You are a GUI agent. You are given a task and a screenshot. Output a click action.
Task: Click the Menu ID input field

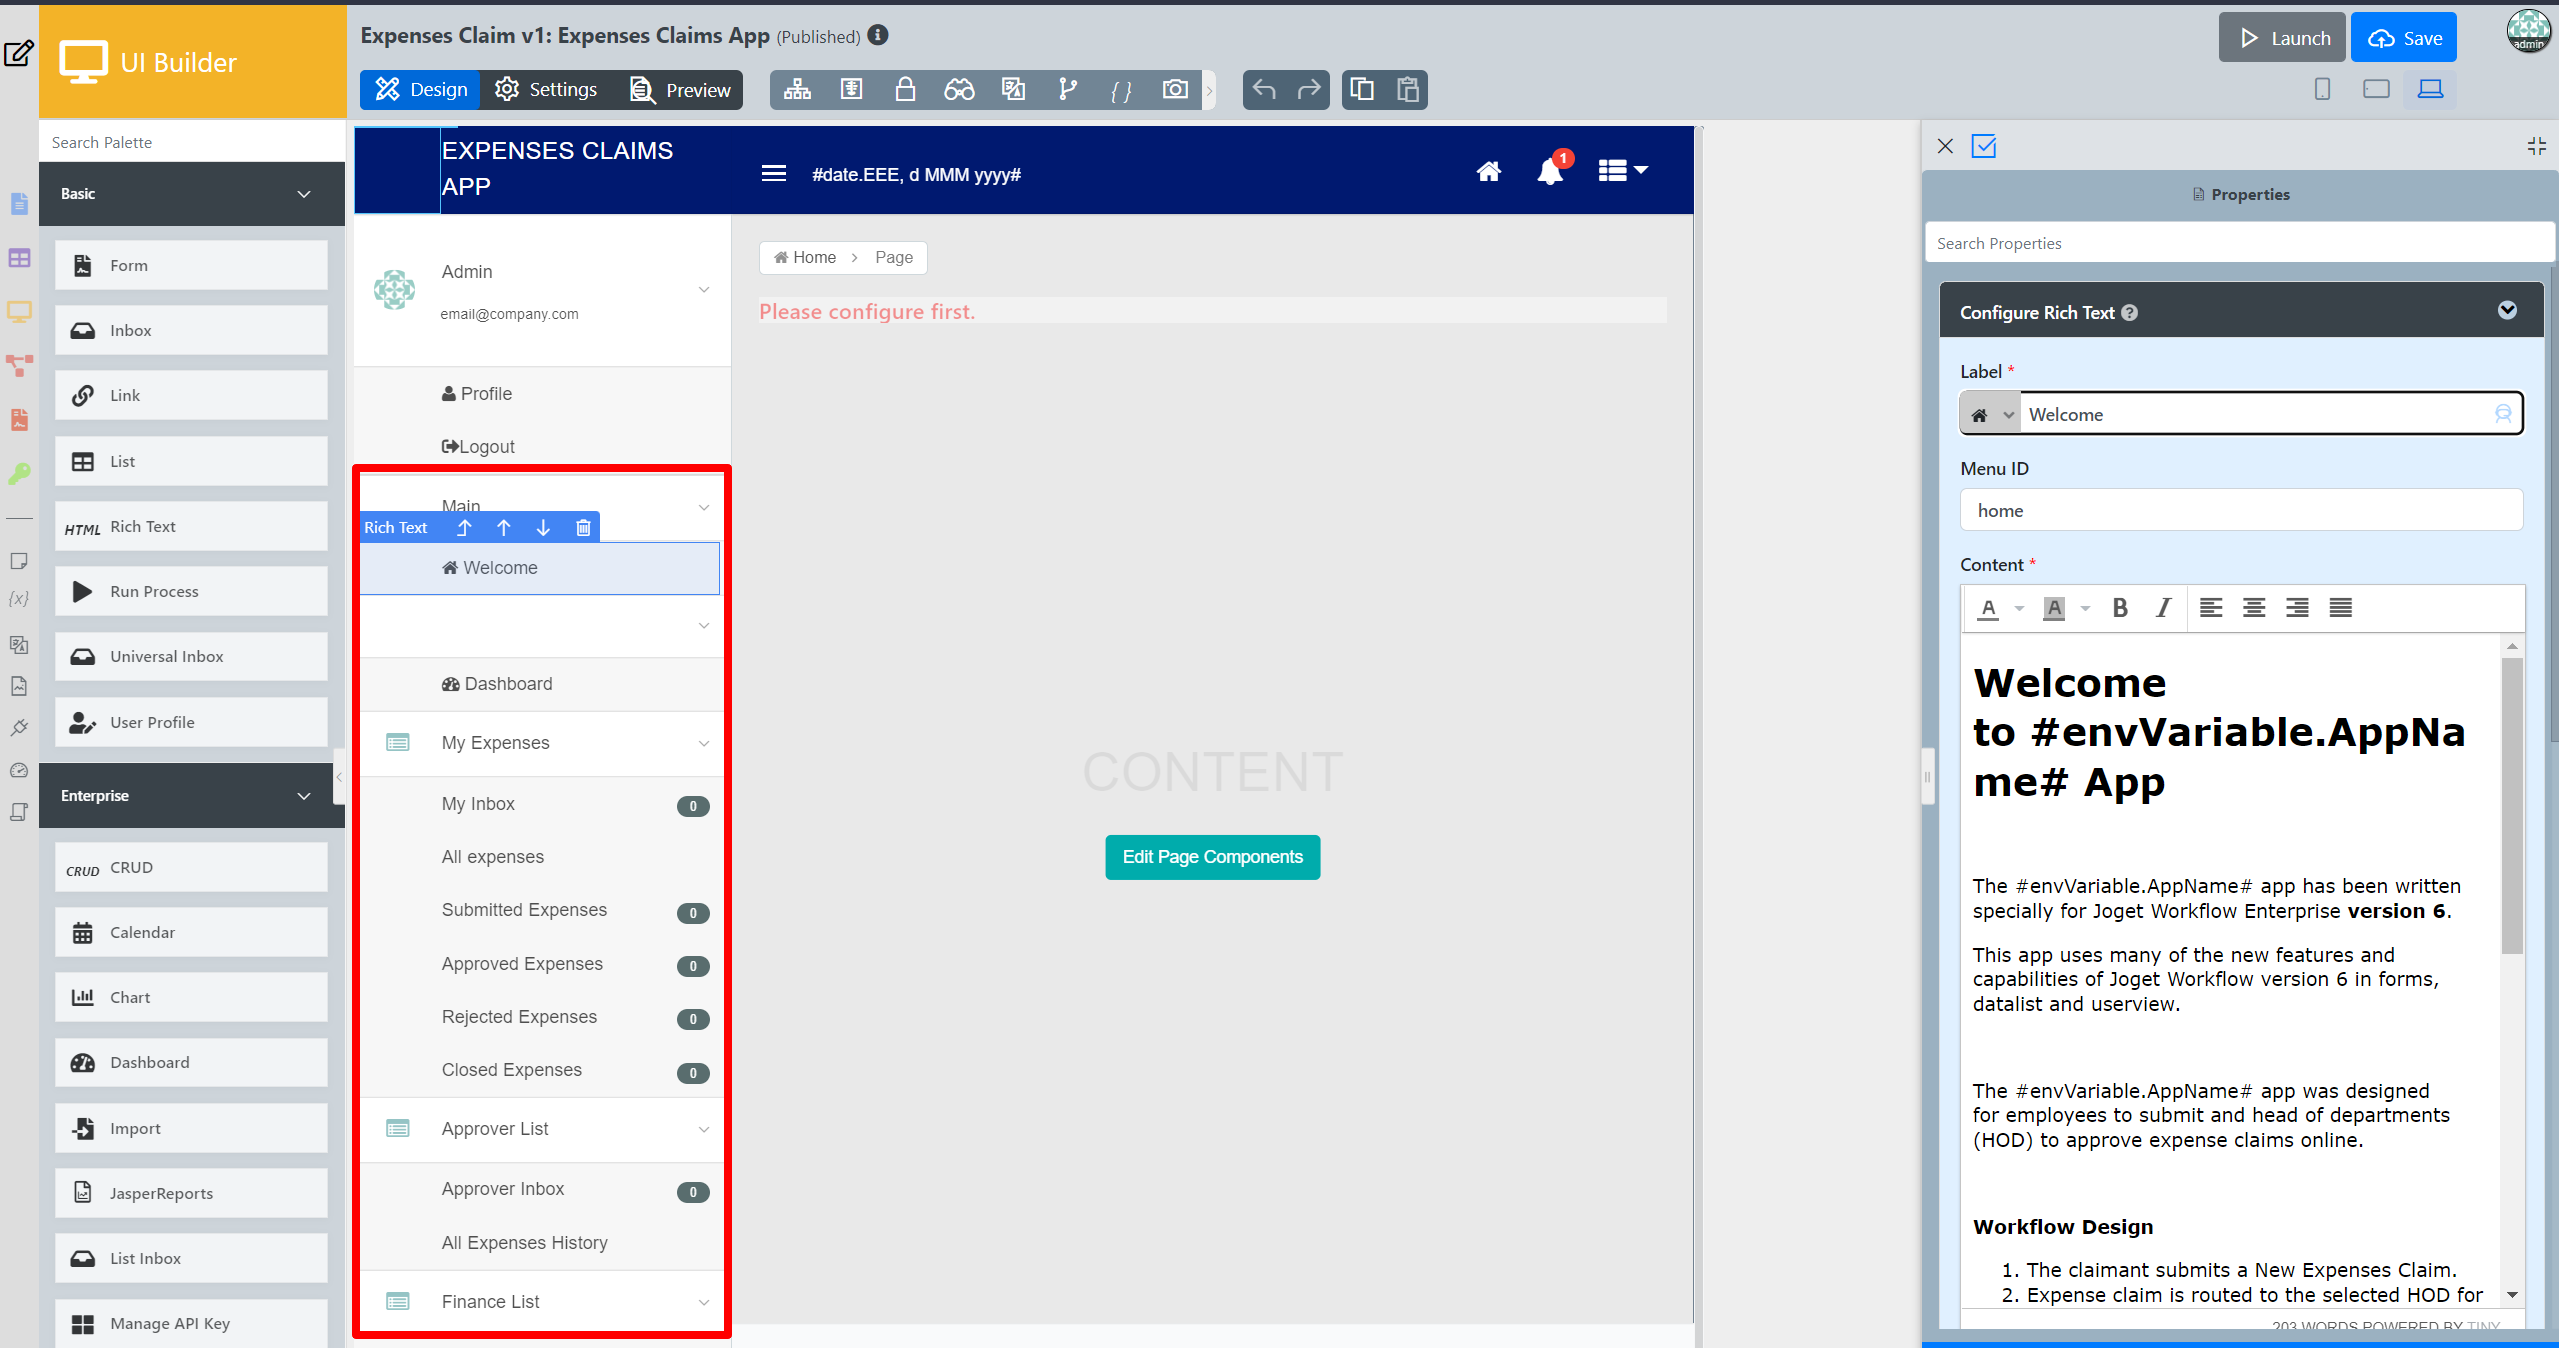(2239, 511)
